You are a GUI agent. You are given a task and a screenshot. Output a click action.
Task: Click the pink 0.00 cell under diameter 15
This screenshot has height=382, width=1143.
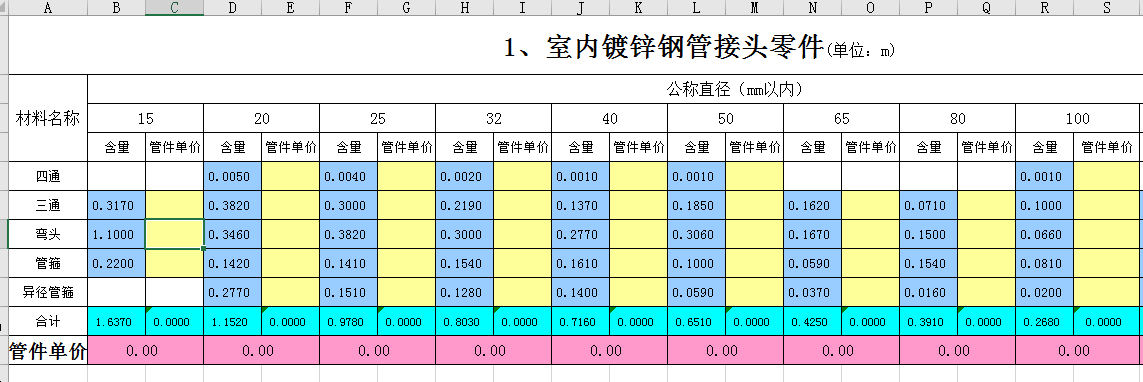click(146, 351)
